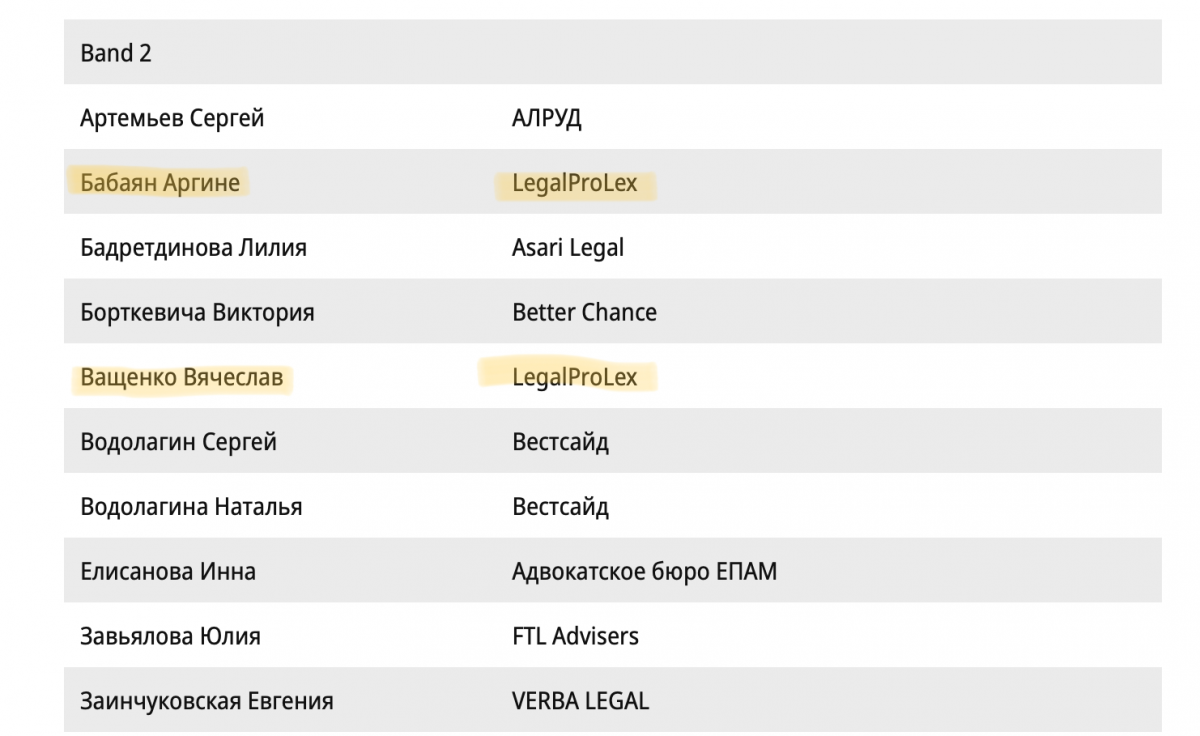Viewport: 1200px width, 736px height.
Task: Select the name Бадретдинова Лилия
Action: pos(193,248)
